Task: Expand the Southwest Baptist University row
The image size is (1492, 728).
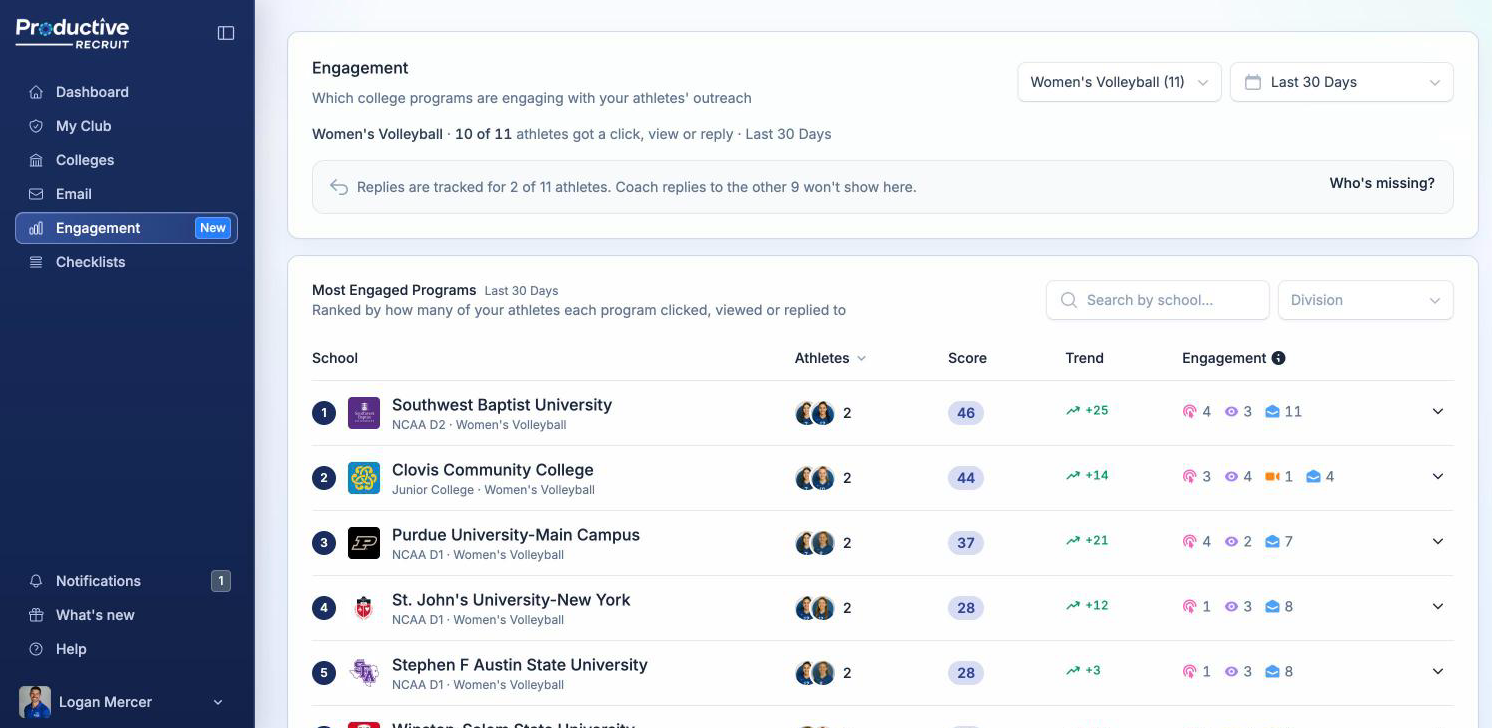Action: pyautogui.click(x=1438, y=411)
